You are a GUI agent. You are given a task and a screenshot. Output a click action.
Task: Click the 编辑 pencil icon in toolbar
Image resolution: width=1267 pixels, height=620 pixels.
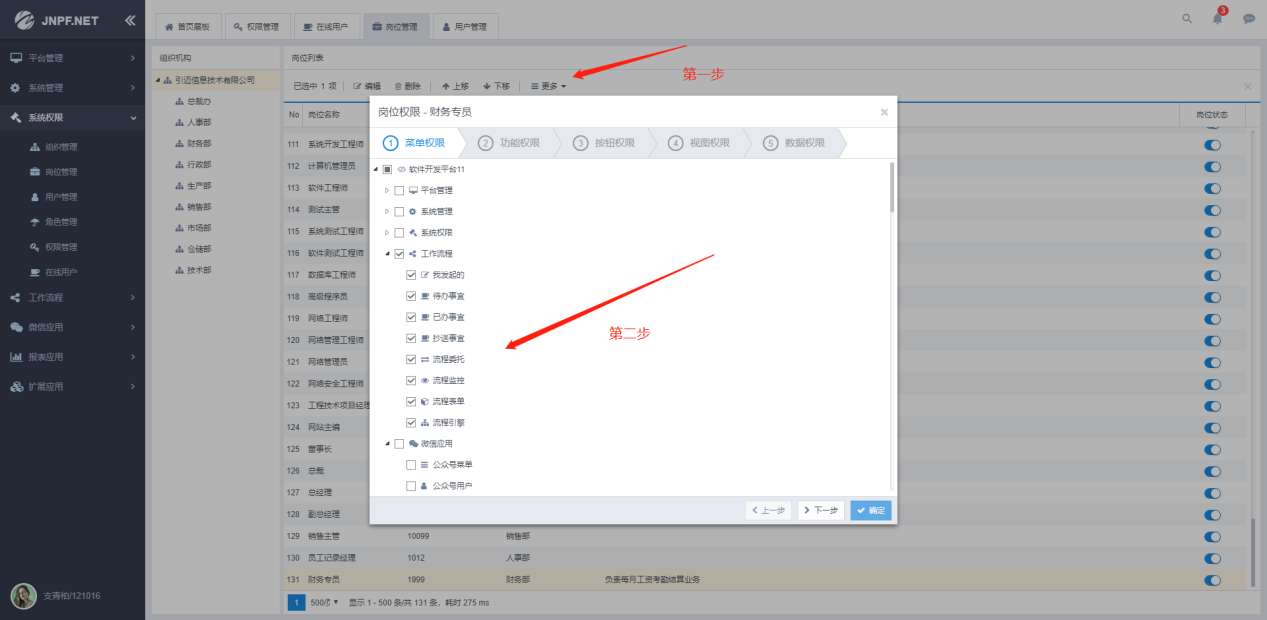[x=357, y=86]
